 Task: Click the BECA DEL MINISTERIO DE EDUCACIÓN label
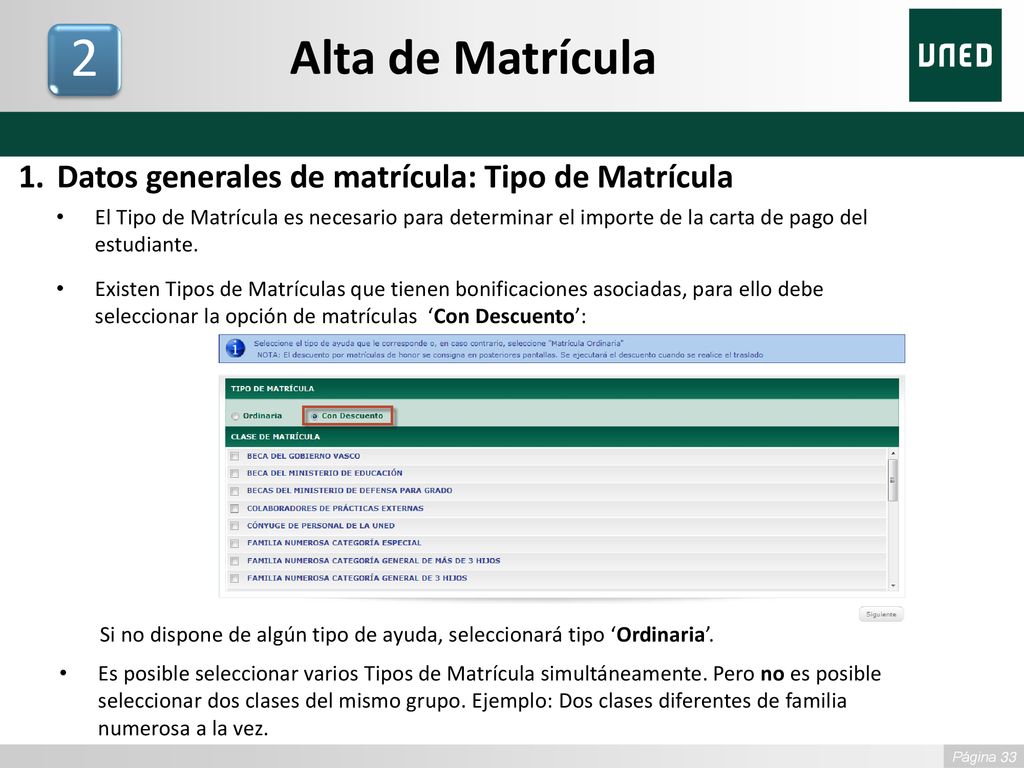[x=325, y=473]
